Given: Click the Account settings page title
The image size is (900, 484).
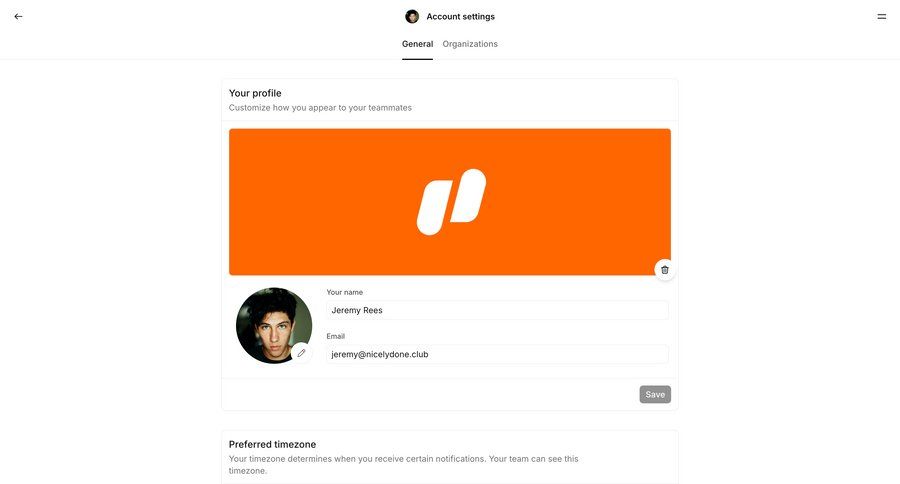Looking at the screenshot, I should (460, 16).
